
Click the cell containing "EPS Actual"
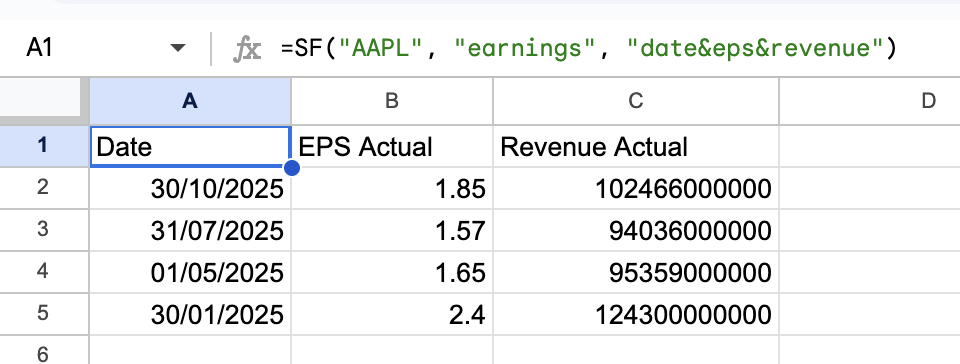pyautogui.click(x=392, y=146)
